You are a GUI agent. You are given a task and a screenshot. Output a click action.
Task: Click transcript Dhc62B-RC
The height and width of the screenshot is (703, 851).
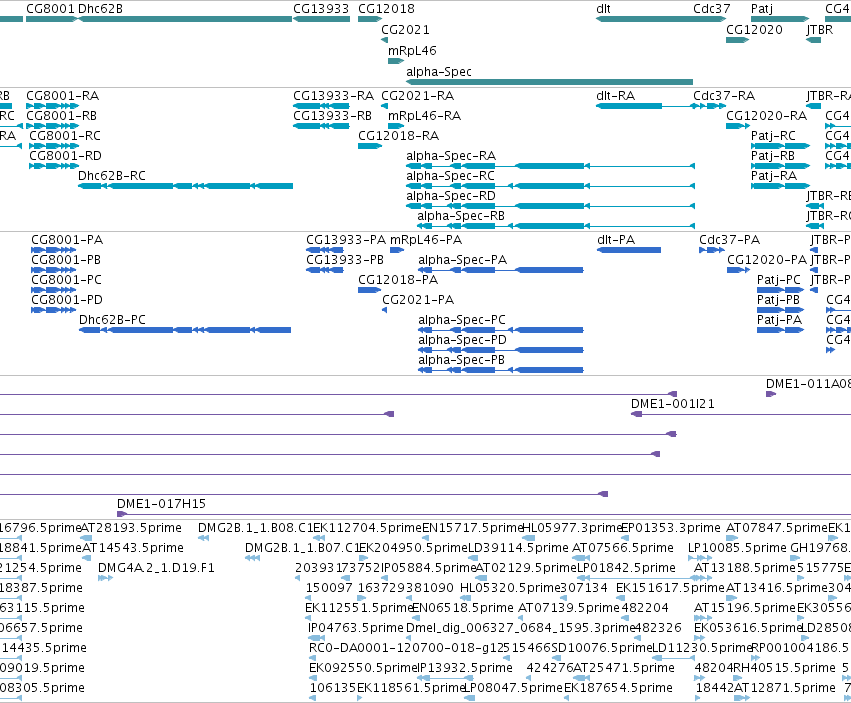185,186
